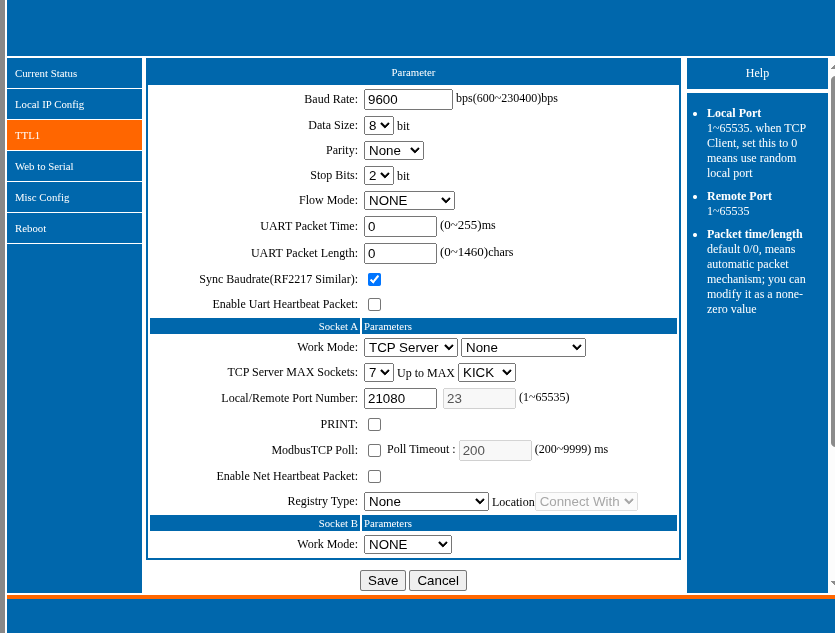Click the Baud Rate input field

coord(408,99)
